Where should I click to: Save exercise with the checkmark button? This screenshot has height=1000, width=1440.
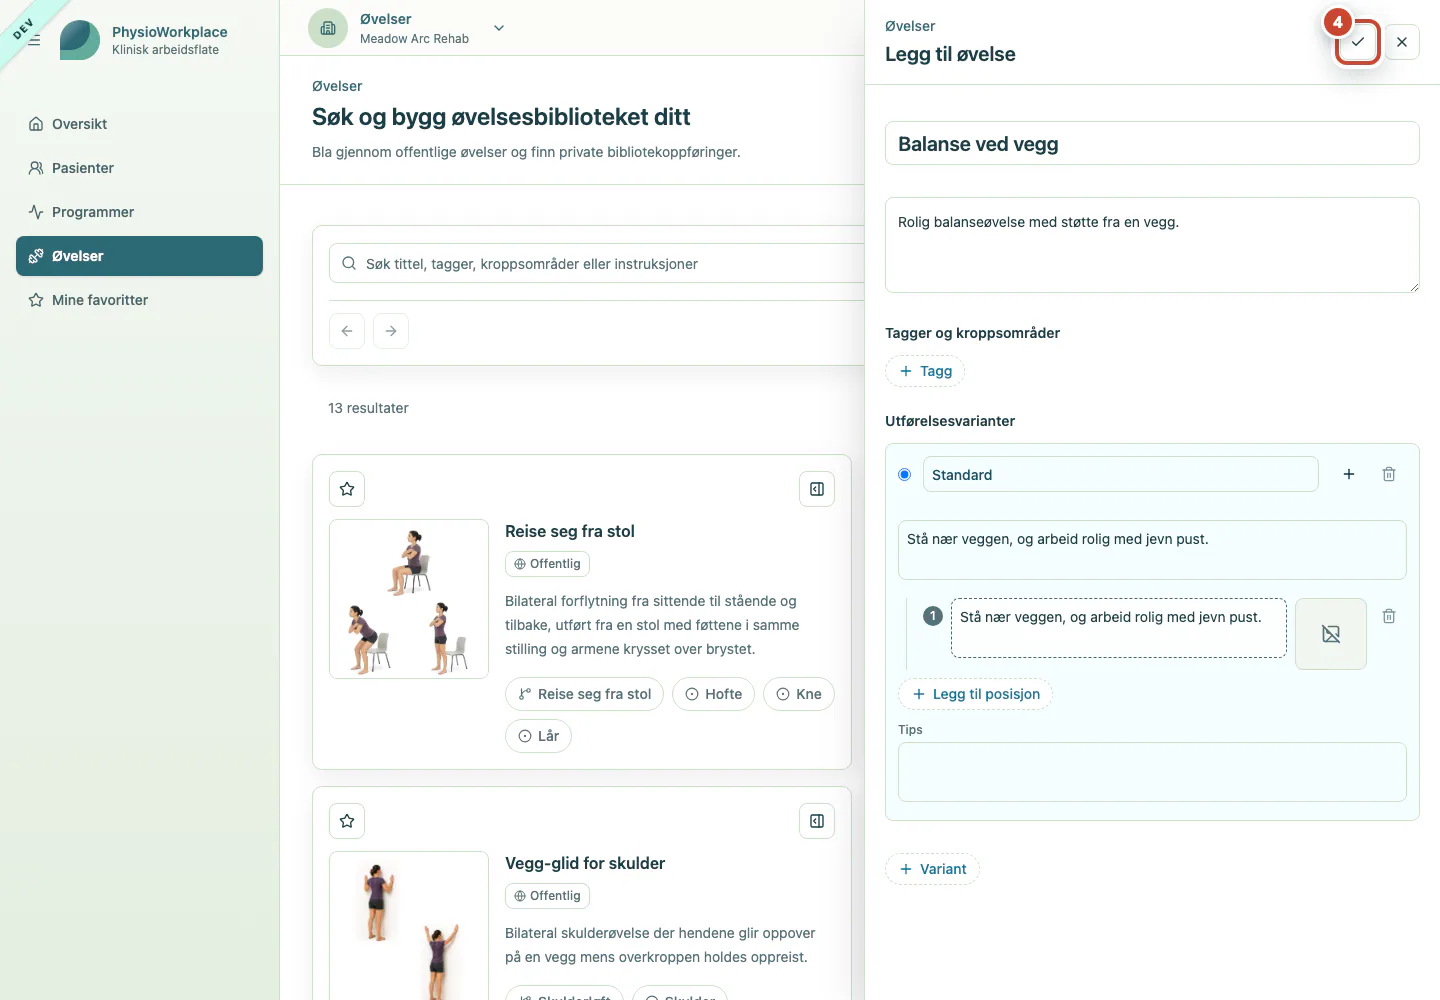tap(1357, 42)
